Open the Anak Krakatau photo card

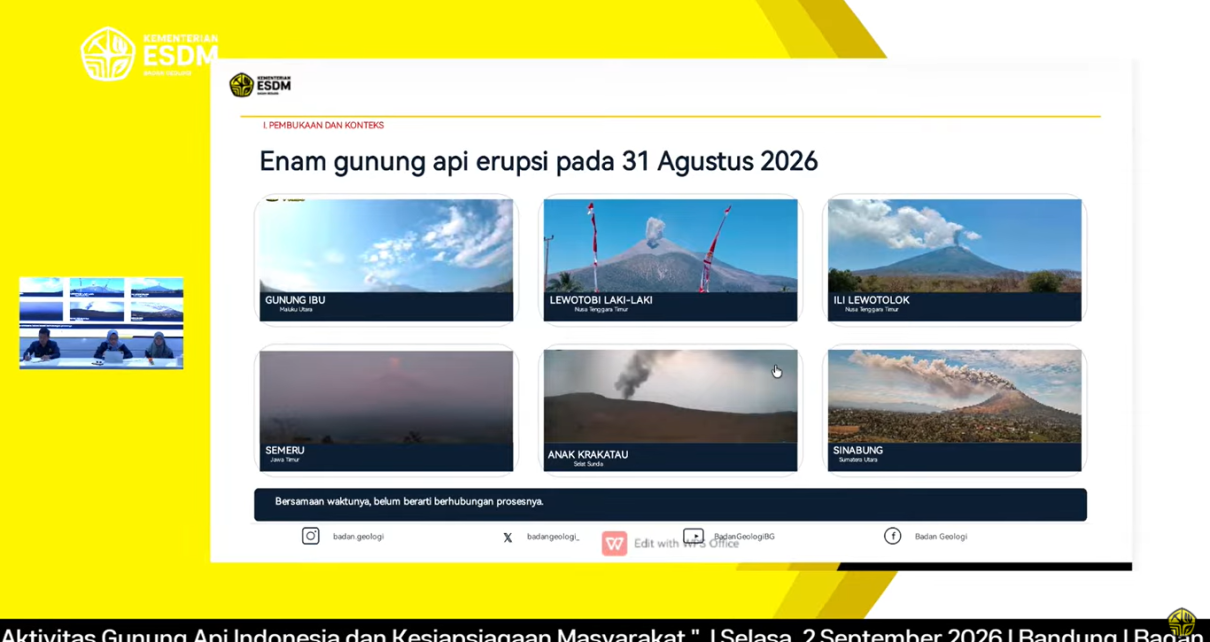(x=670, y=410)
